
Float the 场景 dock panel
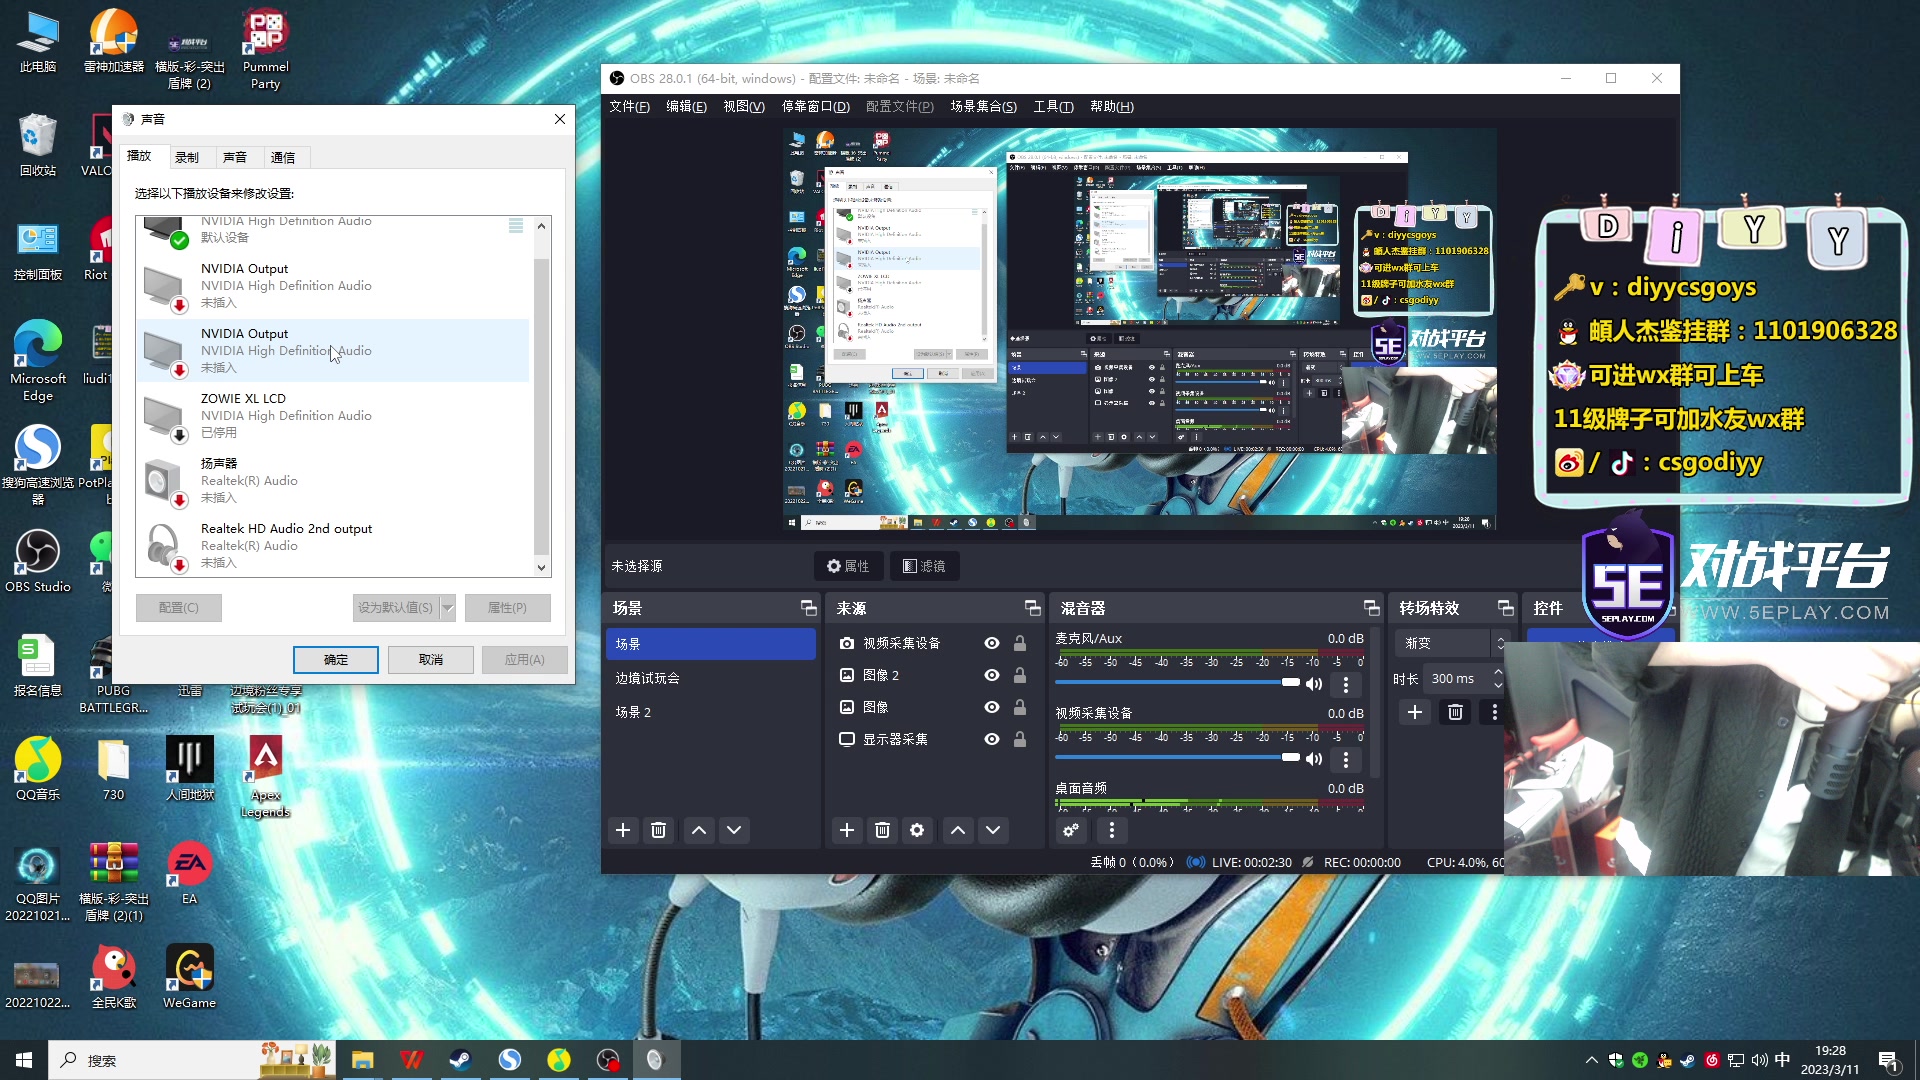808,608
